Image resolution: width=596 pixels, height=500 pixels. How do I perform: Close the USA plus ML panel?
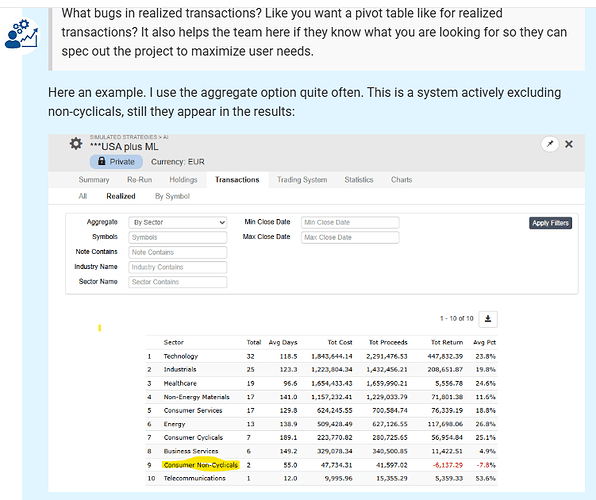569,144
